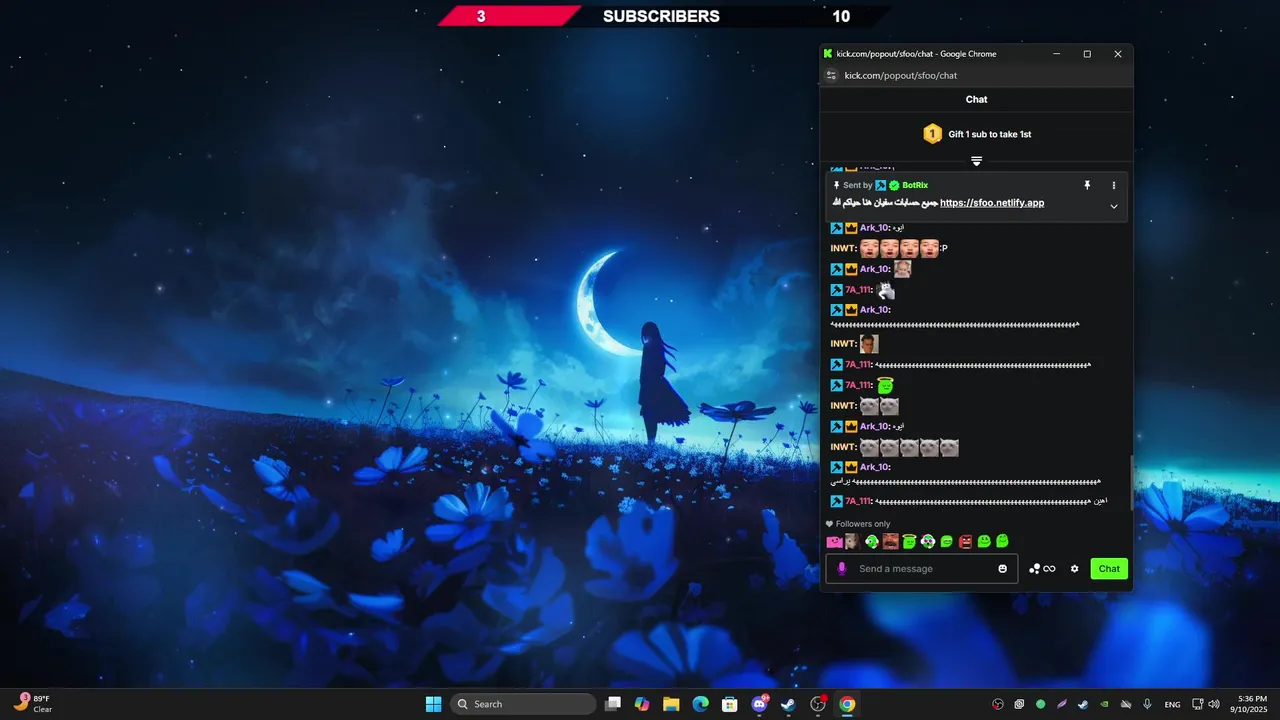Viewport: 1280px width, 720px height.
Task: Open the sfoo.netlify.app link
Action: [992, 203]
